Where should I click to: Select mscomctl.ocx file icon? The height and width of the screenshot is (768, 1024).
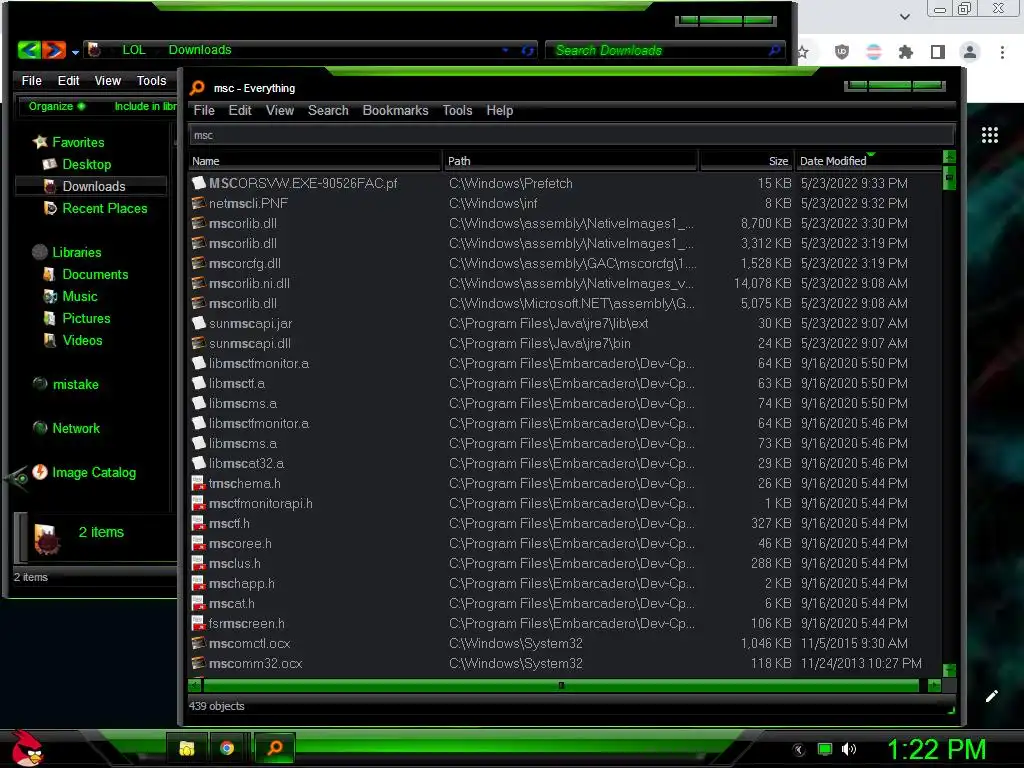click(199, 643)
